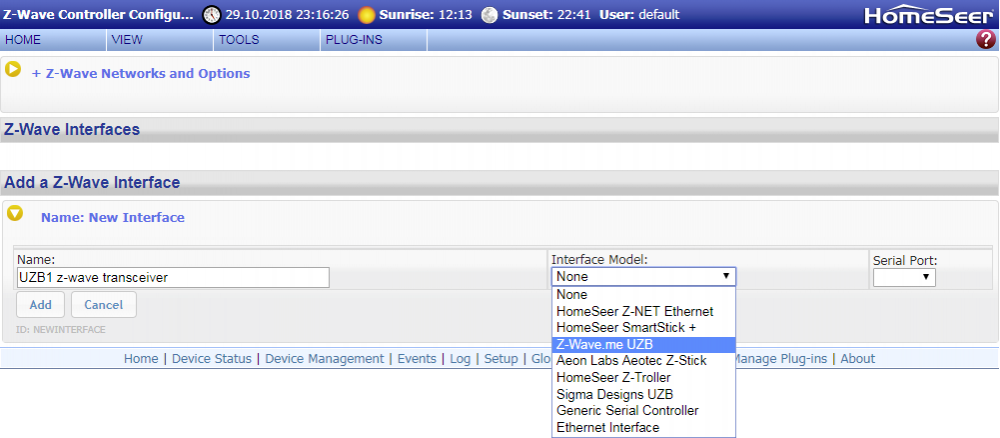Open the PLUG-INS menu
This screenshot has height=438, width=1000.
tap(374, 40)
